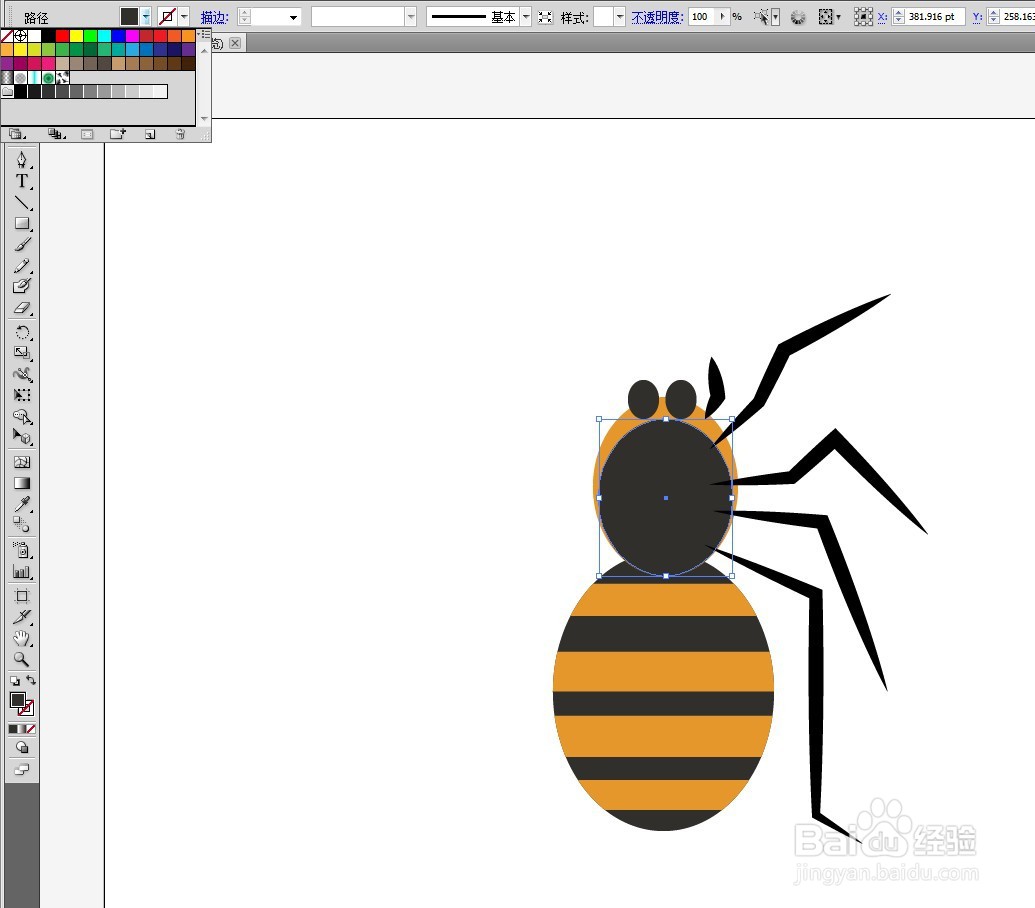Set paint mode to None

(x=31, y=729)
